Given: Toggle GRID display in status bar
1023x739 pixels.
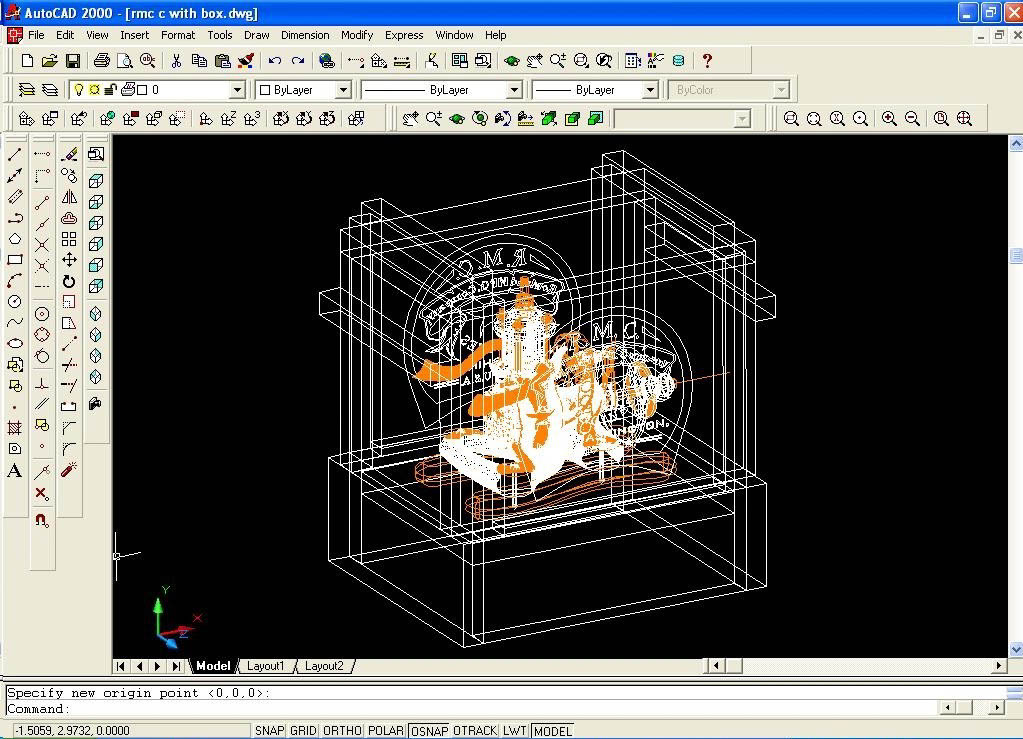Looking at the screenshot, I should tap(303, 731).
